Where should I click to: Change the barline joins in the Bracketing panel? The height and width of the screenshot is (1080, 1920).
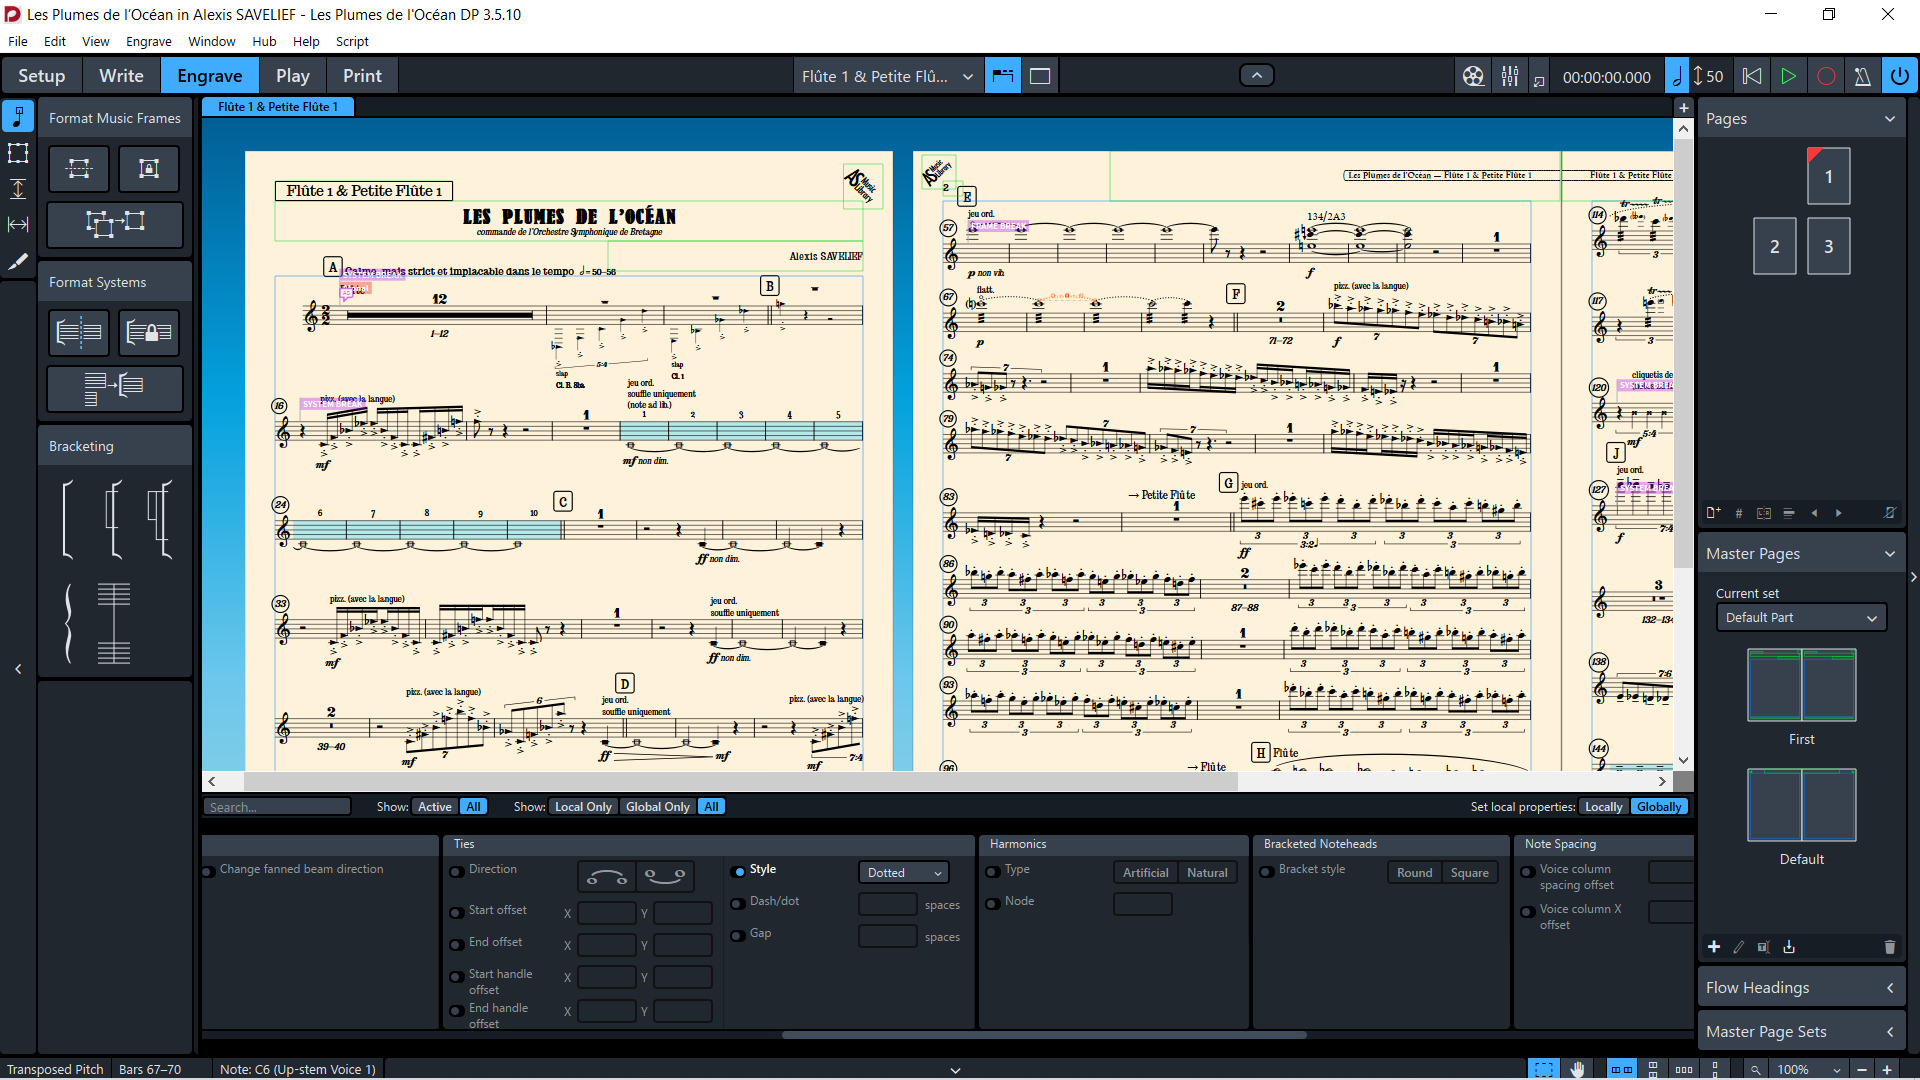pos(114,624)
